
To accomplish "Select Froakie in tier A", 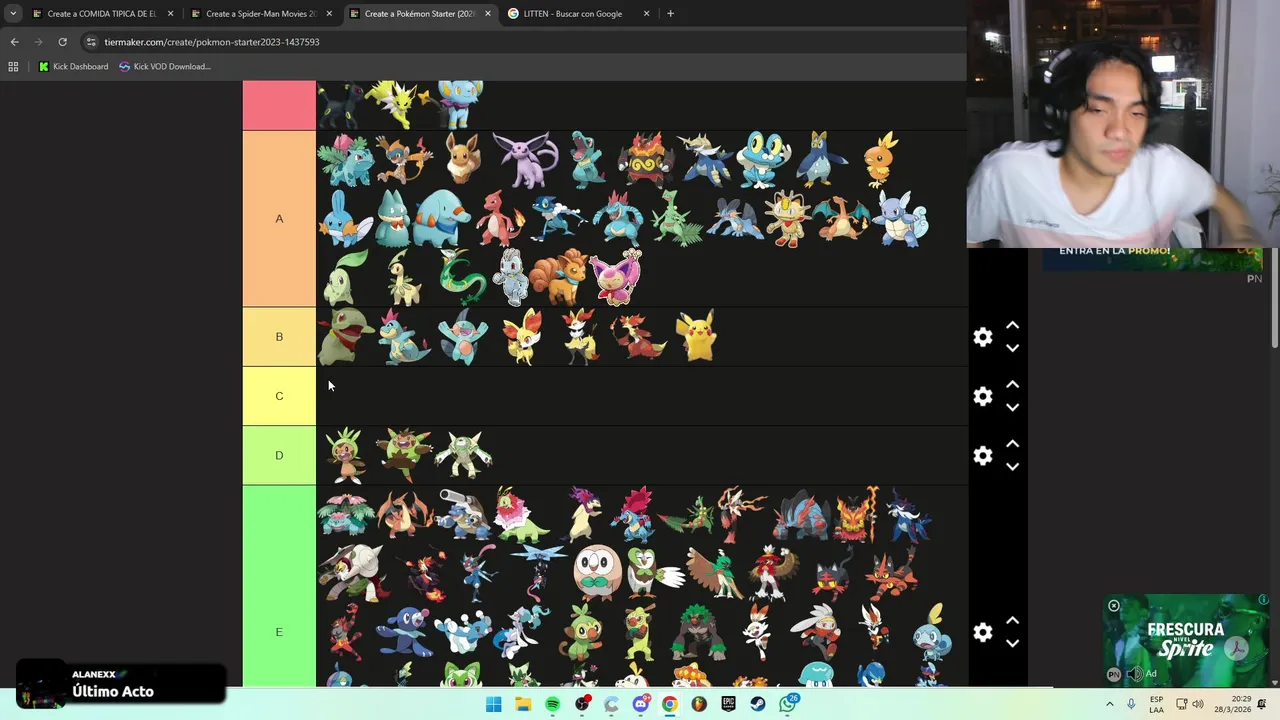I will pyautogui.click(x=764, y=159).
